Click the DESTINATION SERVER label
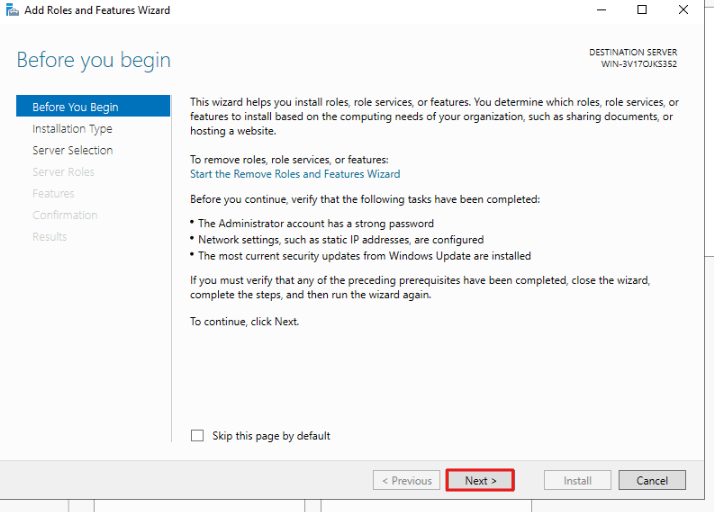The image size is (714, 512). tap(633, 52)
